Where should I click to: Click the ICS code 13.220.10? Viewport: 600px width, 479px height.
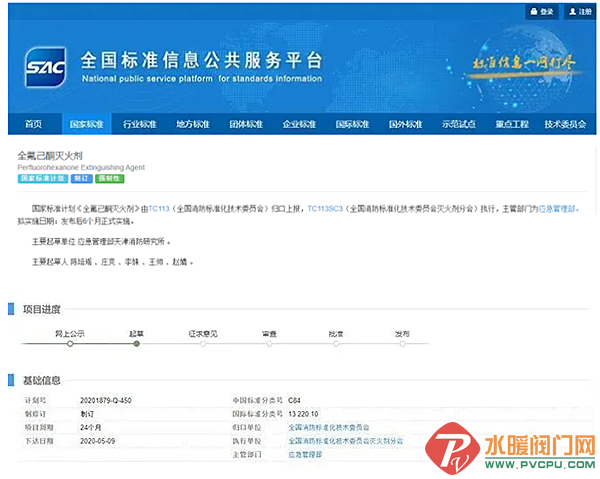(303, 414)
